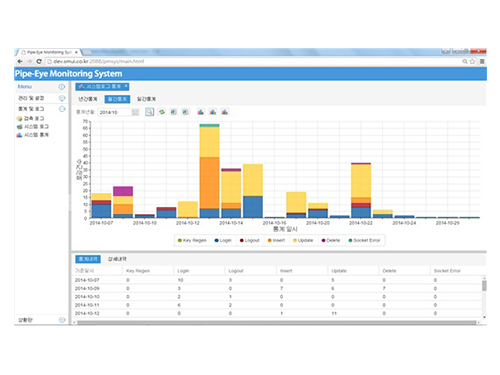Open the calendar date picker icon
This screenshot has width=500, height=375.
tap(135, 112)
